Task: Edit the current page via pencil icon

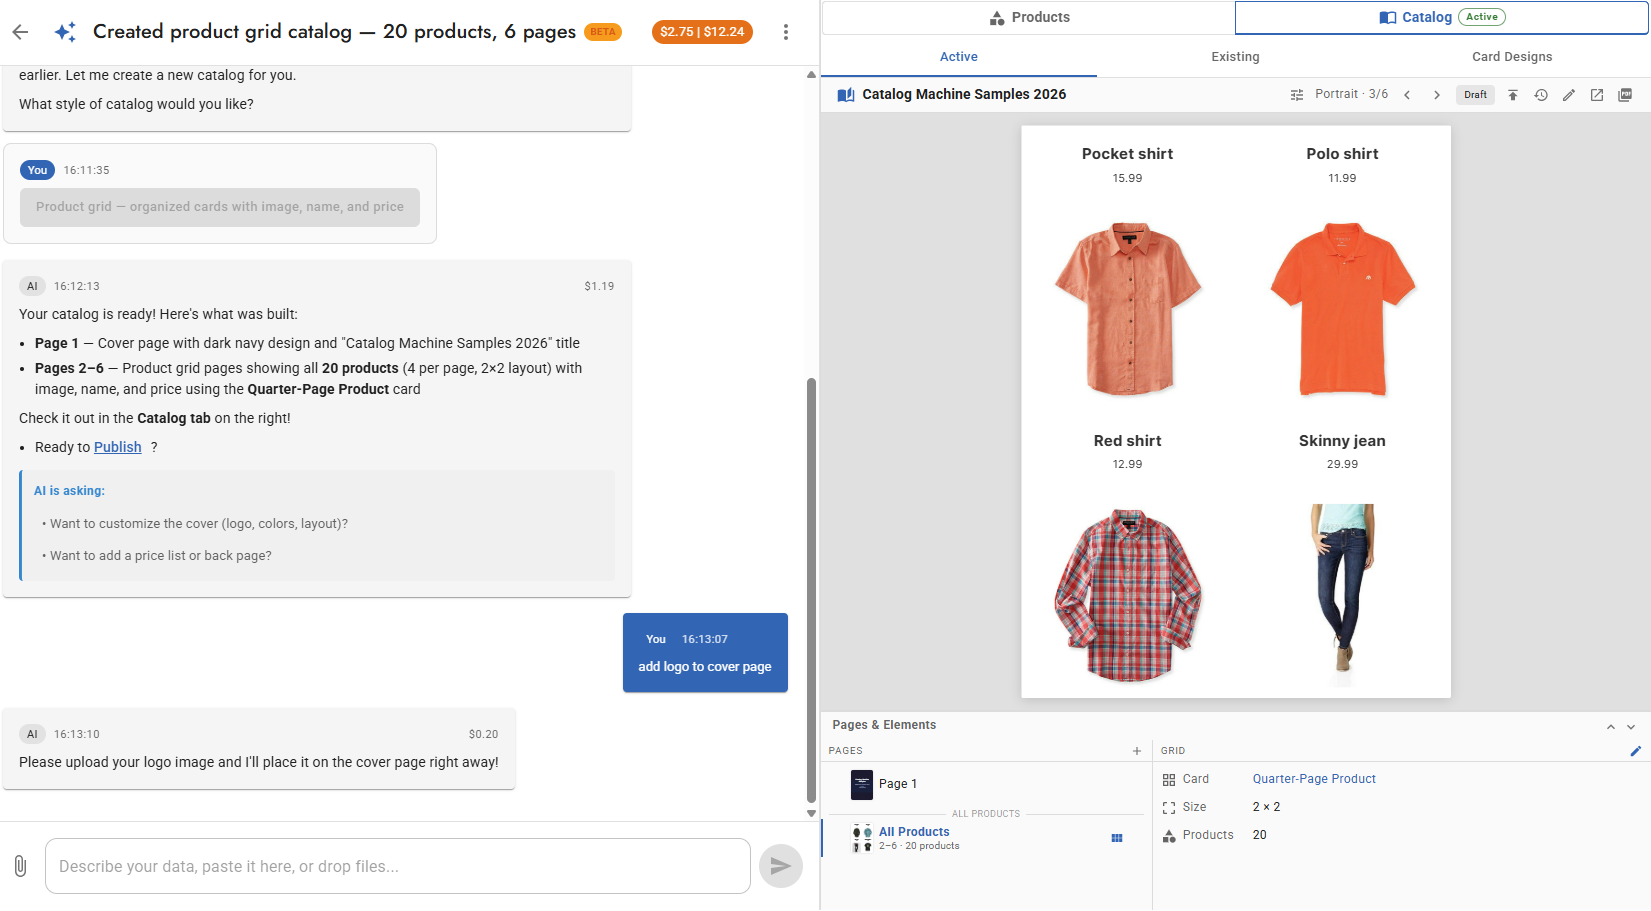Action: 1568,94
